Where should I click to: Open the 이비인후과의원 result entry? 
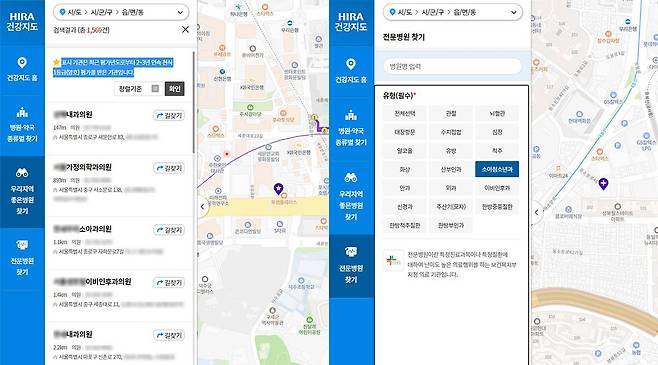[92, 282]
